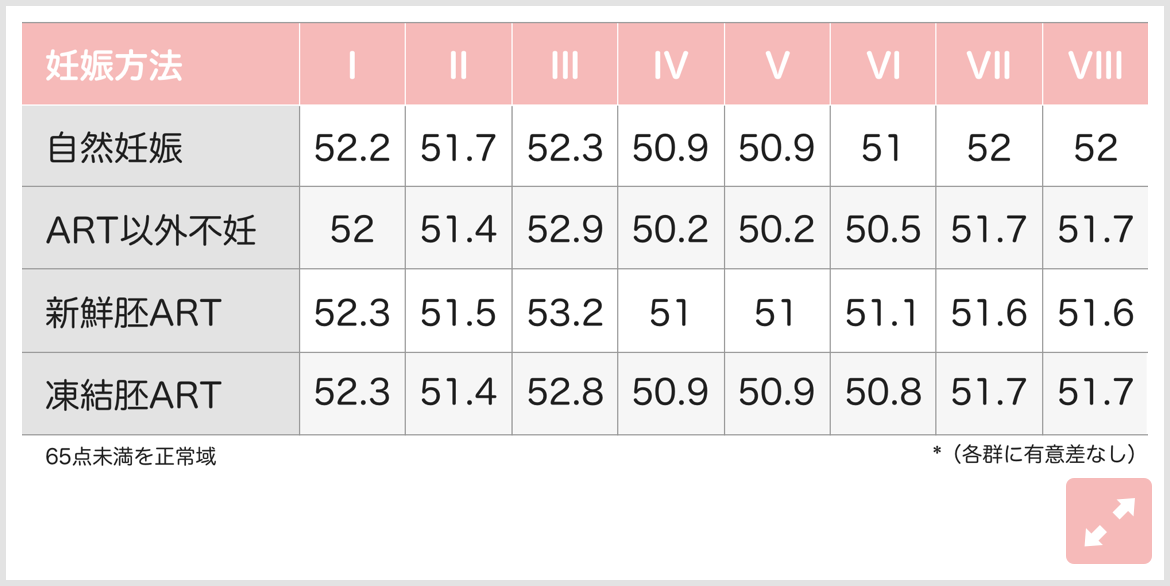Image resolution: width=1170 pixels, height=586 pixels.
Task: Click column header III
Action: coord(565,66)
